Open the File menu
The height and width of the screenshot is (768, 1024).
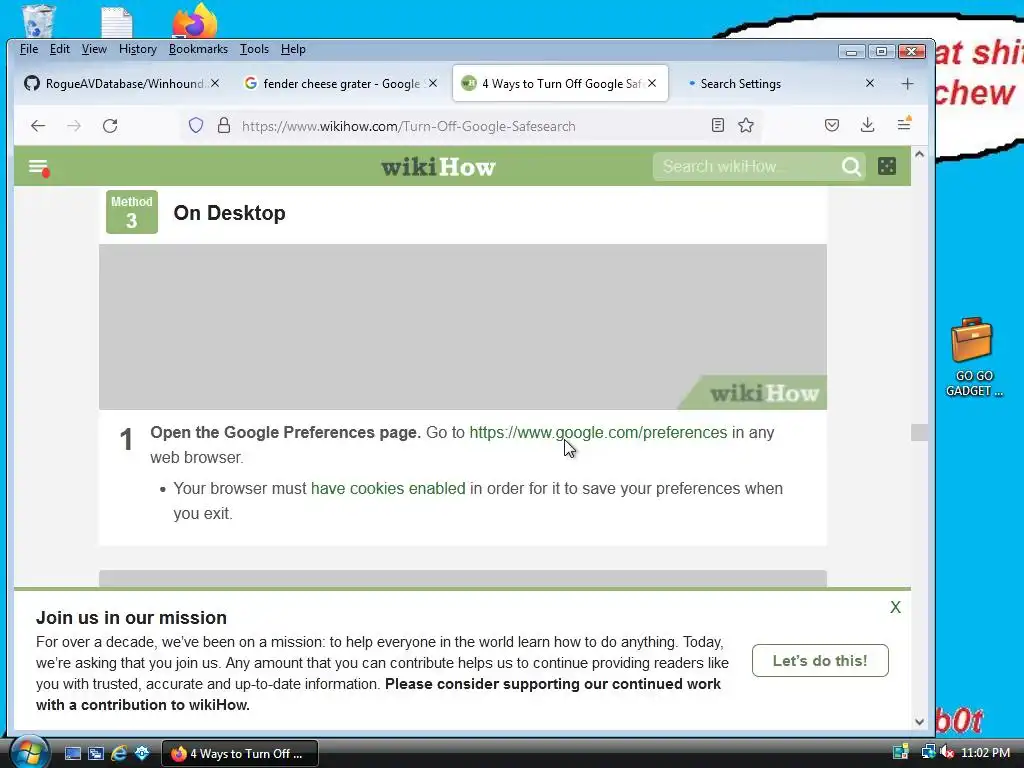click(29, 49)
